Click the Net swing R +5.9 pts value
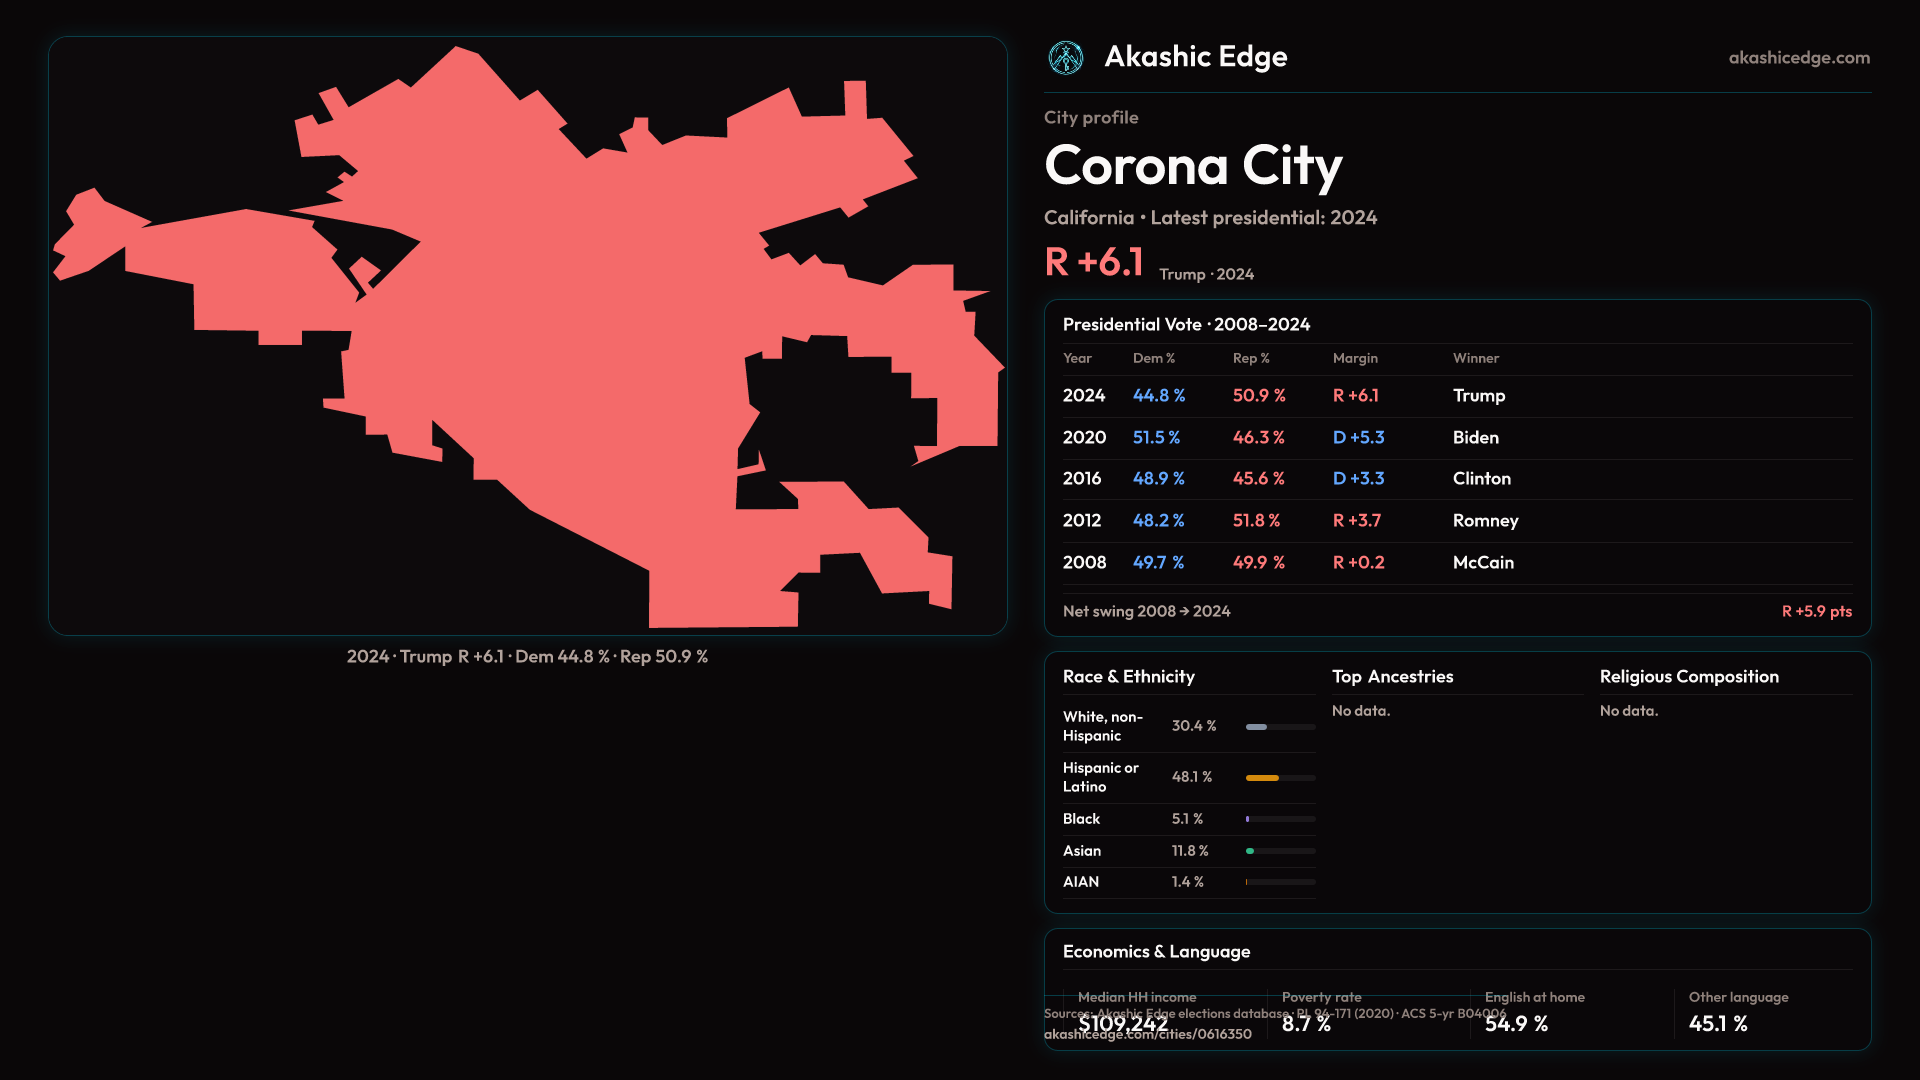This screenshot has height=1080, width=1920. 1816,611
